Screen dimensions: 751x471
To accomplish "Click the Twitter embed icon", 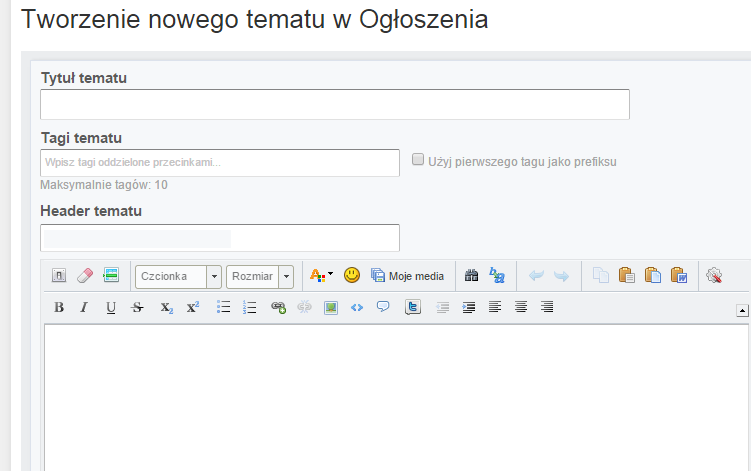I will (413, 307).
